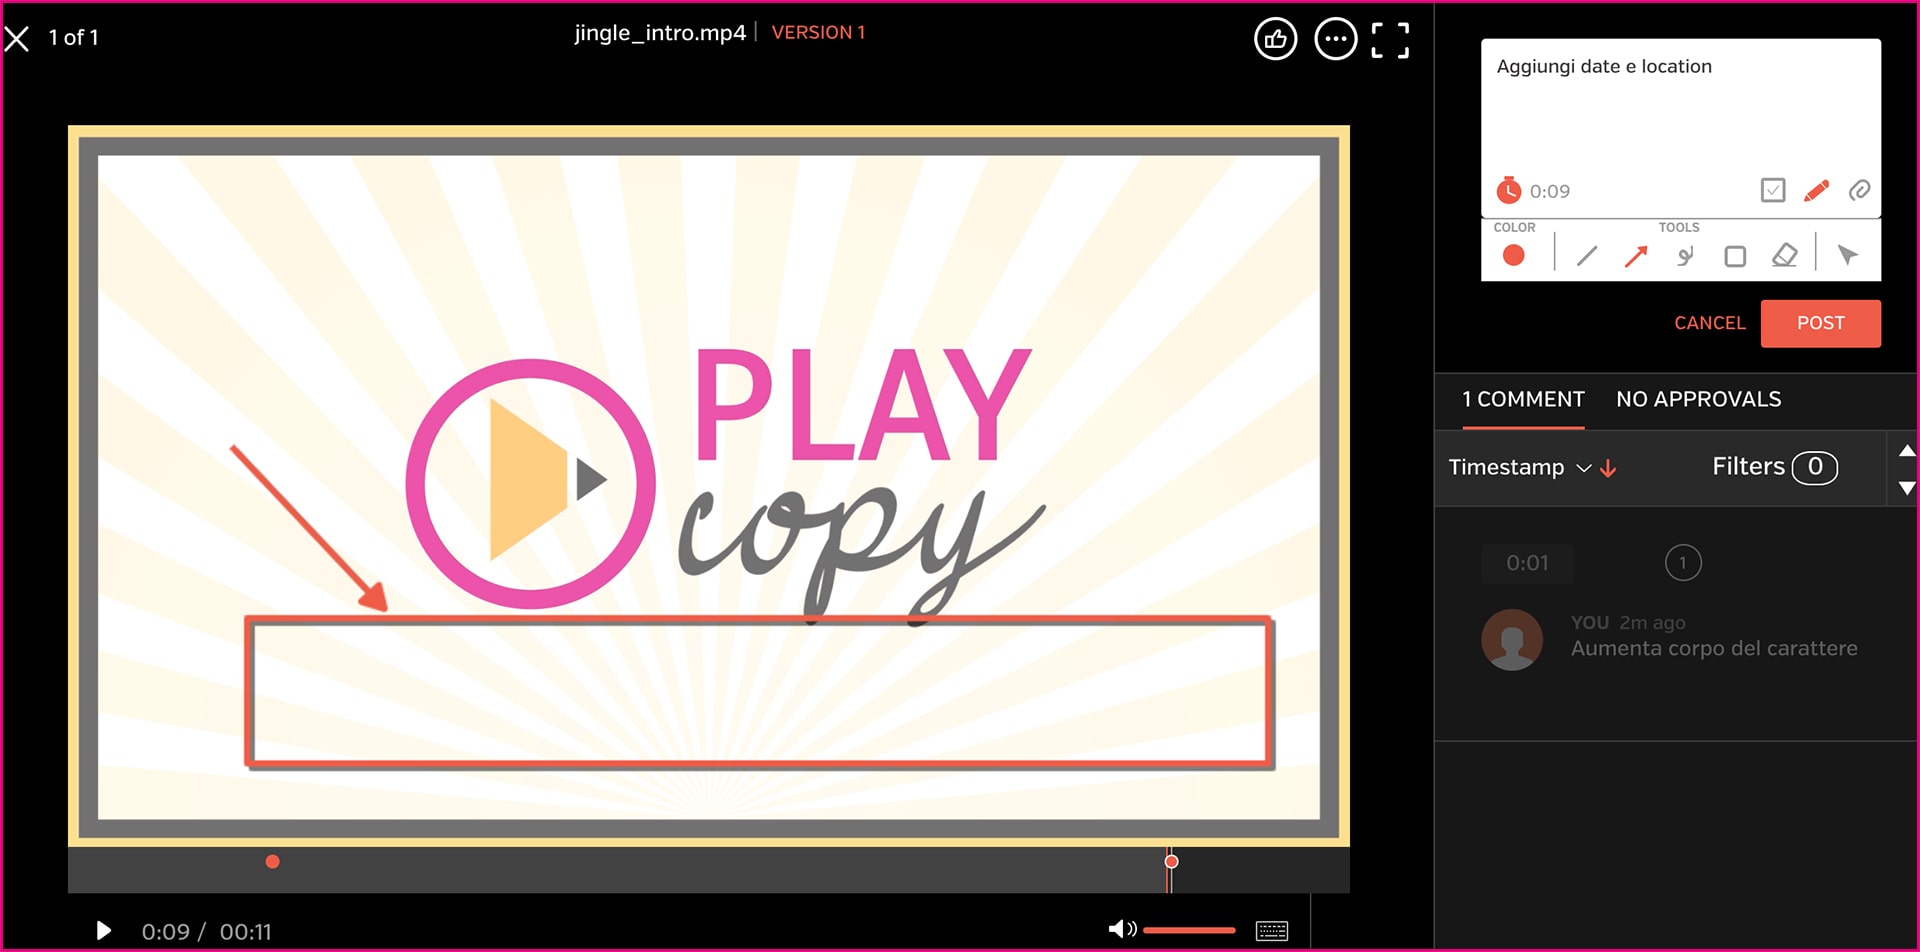Open the red annotation color swatch
1920x952 pixels.
1513,256
